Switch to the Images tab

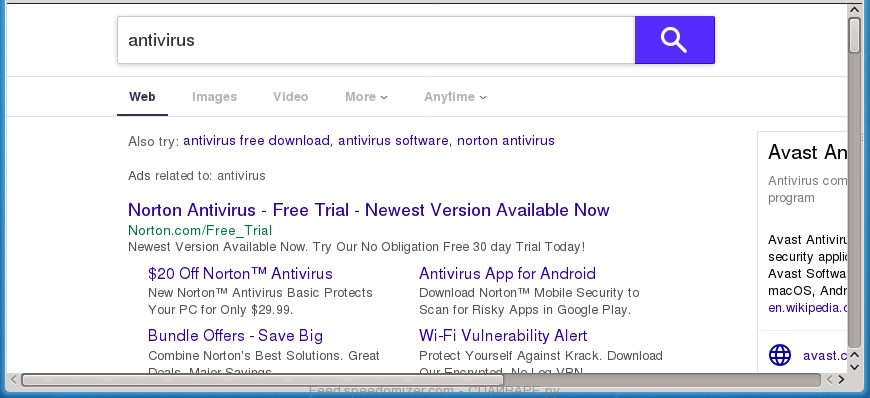point(214,97)
